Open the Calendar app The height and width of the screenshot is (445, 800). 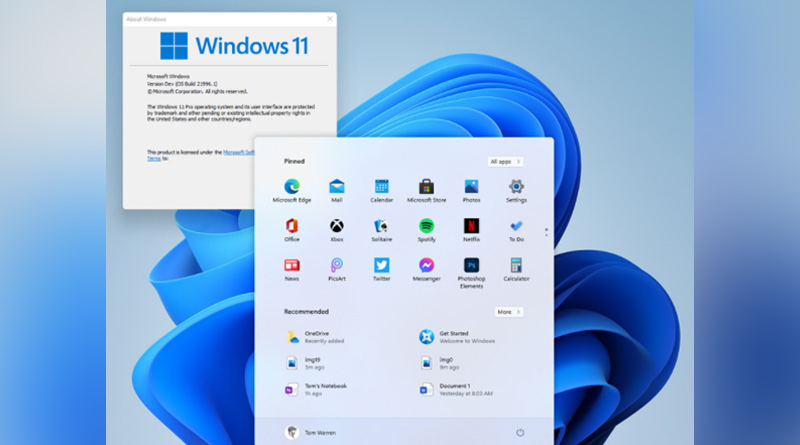pyautogui.click(x=382, y=191)
